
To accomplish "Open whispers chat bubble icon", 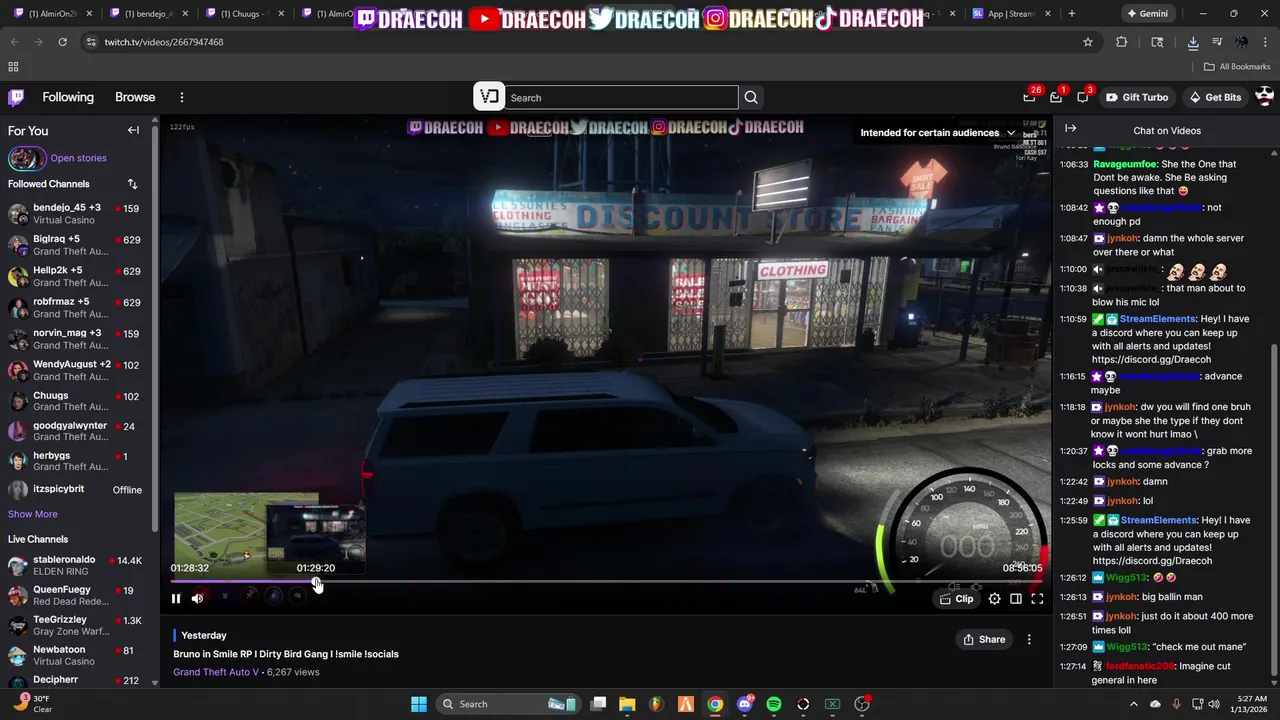I will 1083,97.
